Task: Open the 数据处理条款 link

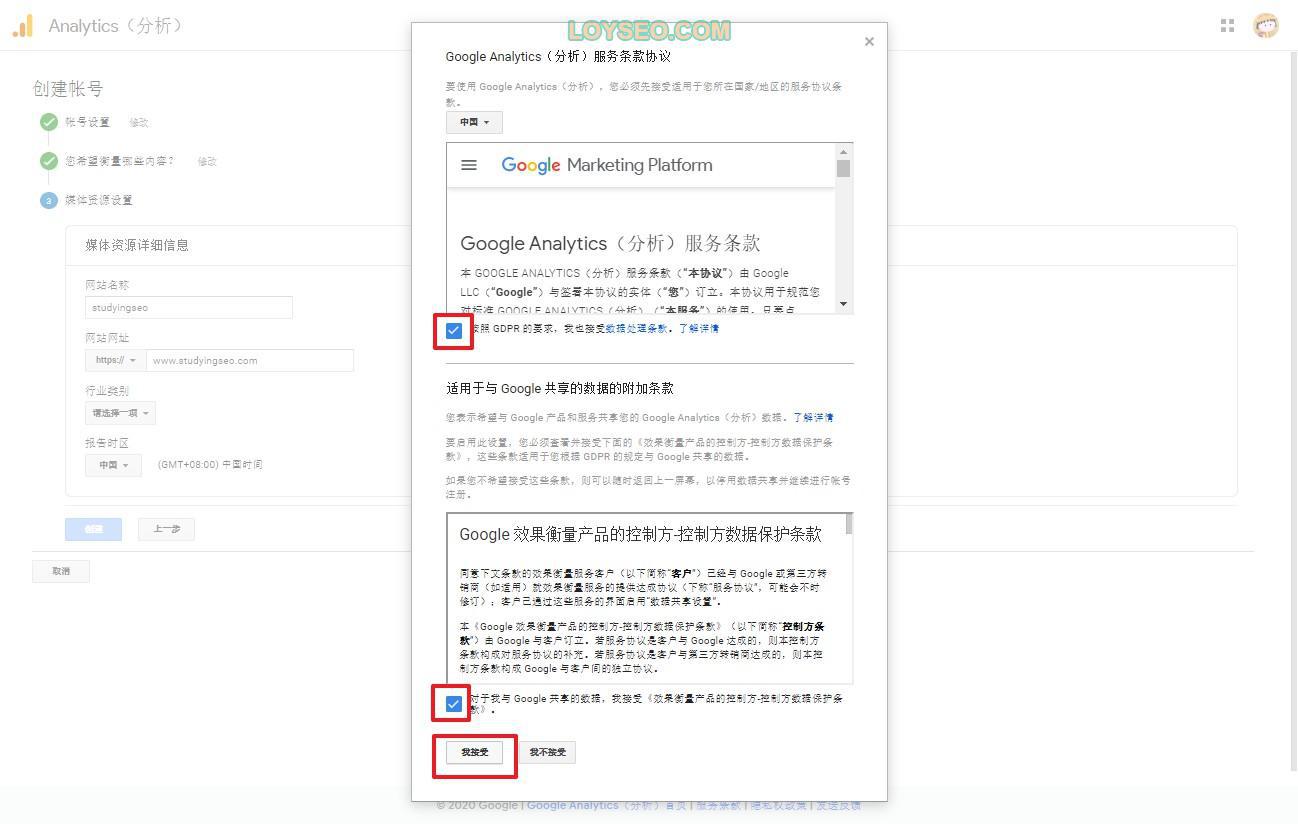Action: click(x=636, y=329)
